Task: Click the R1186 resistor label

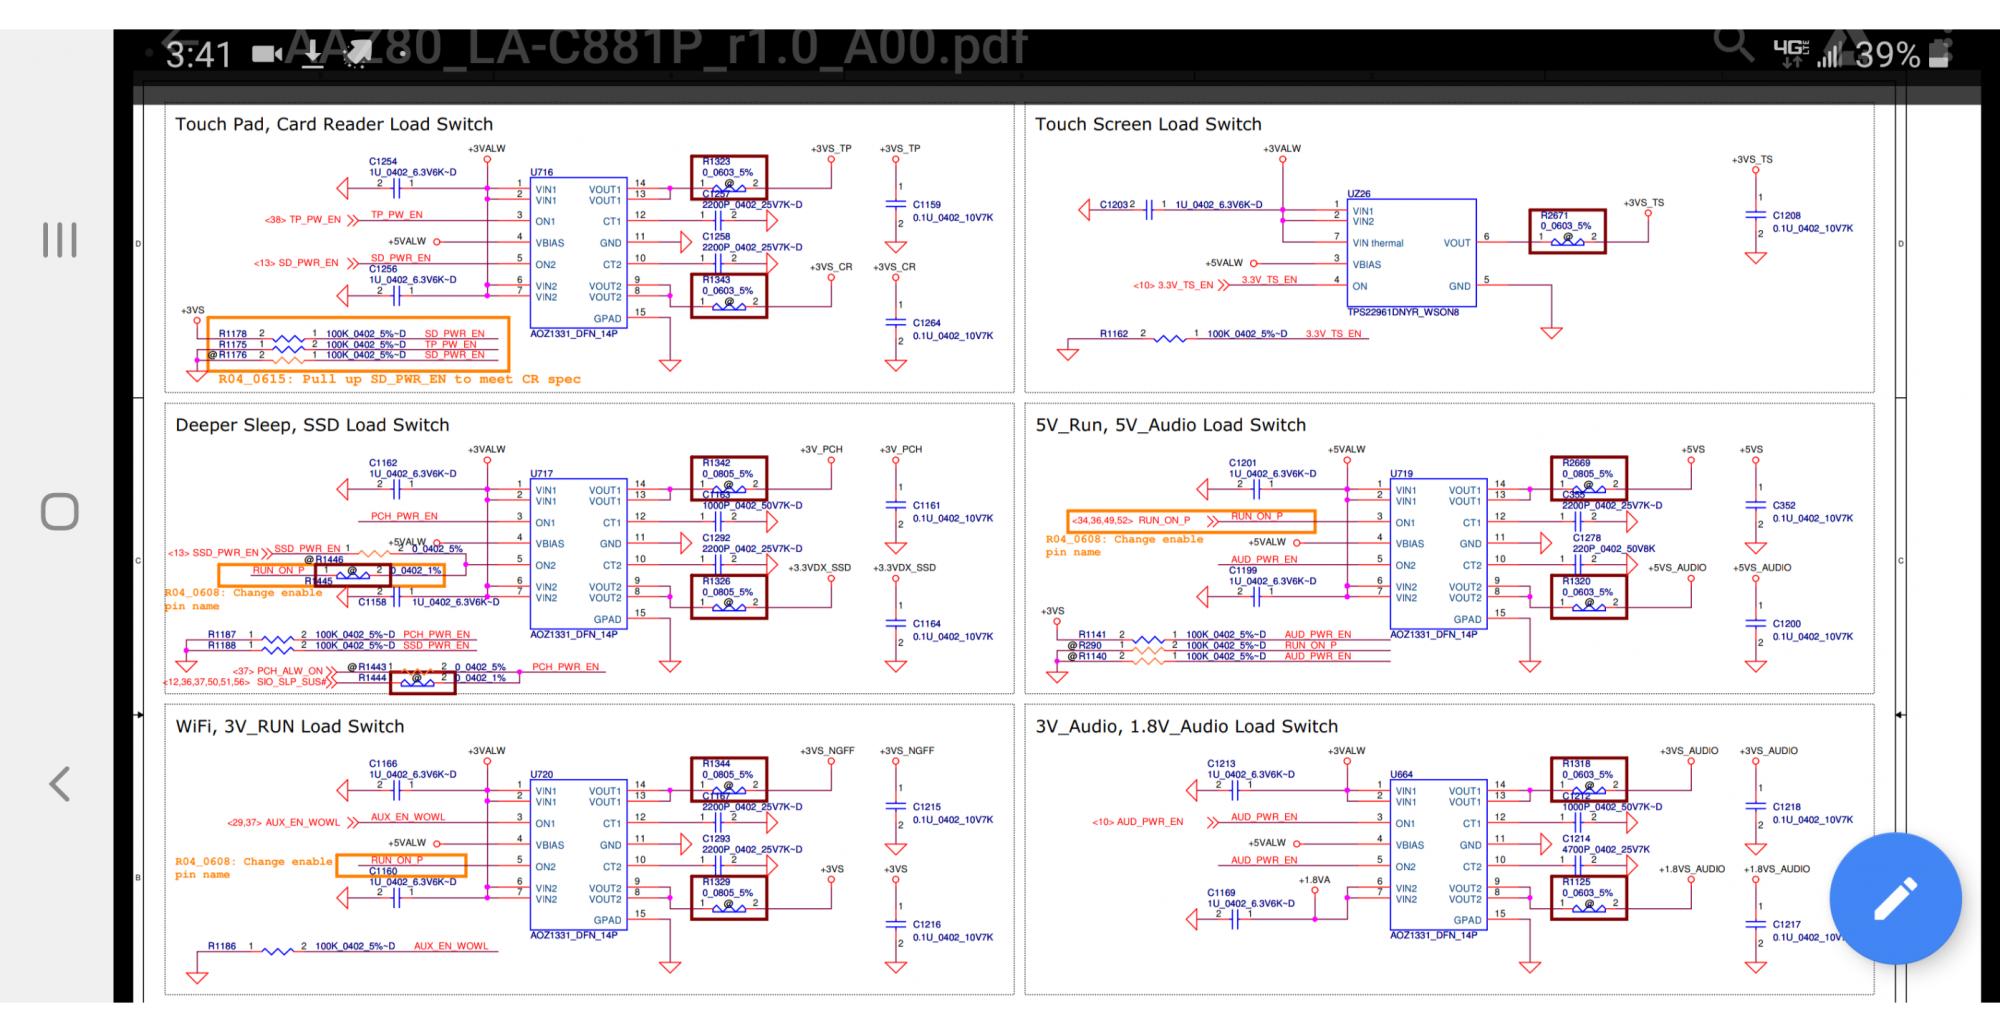Action: pyautogui.click(x=222, y=946)
